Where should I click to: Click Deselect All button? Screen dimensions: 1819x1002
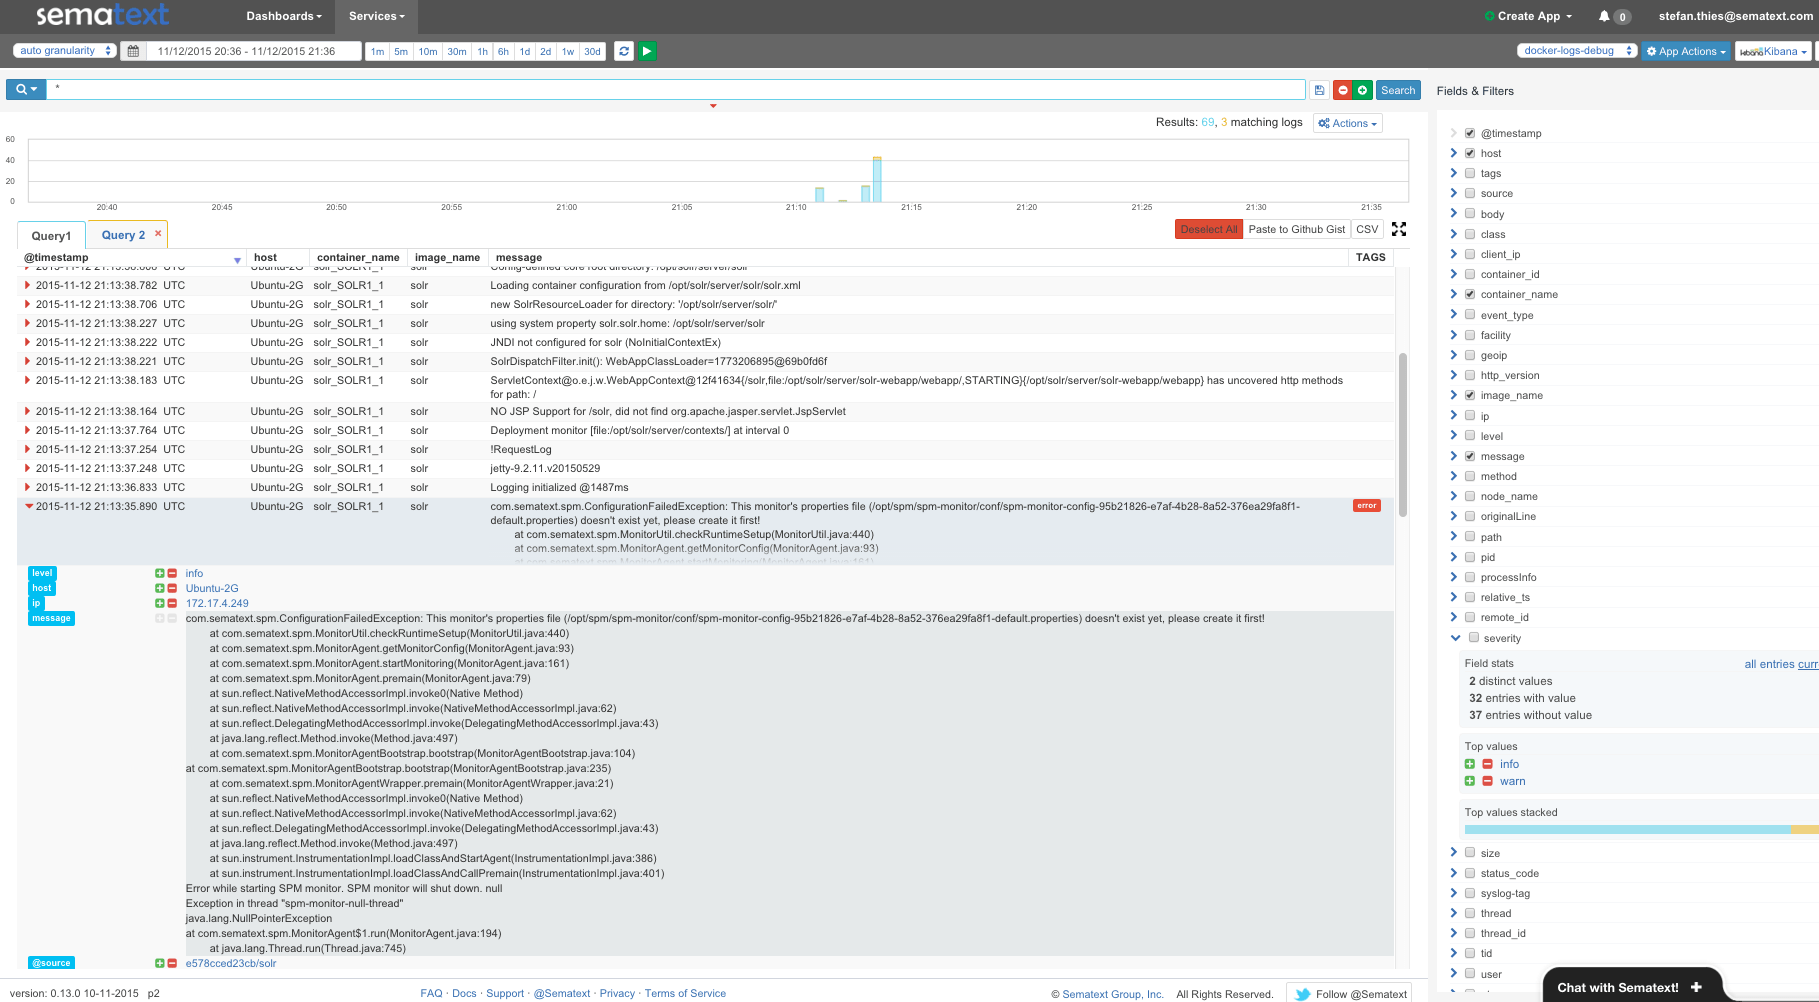(1208, 229)
